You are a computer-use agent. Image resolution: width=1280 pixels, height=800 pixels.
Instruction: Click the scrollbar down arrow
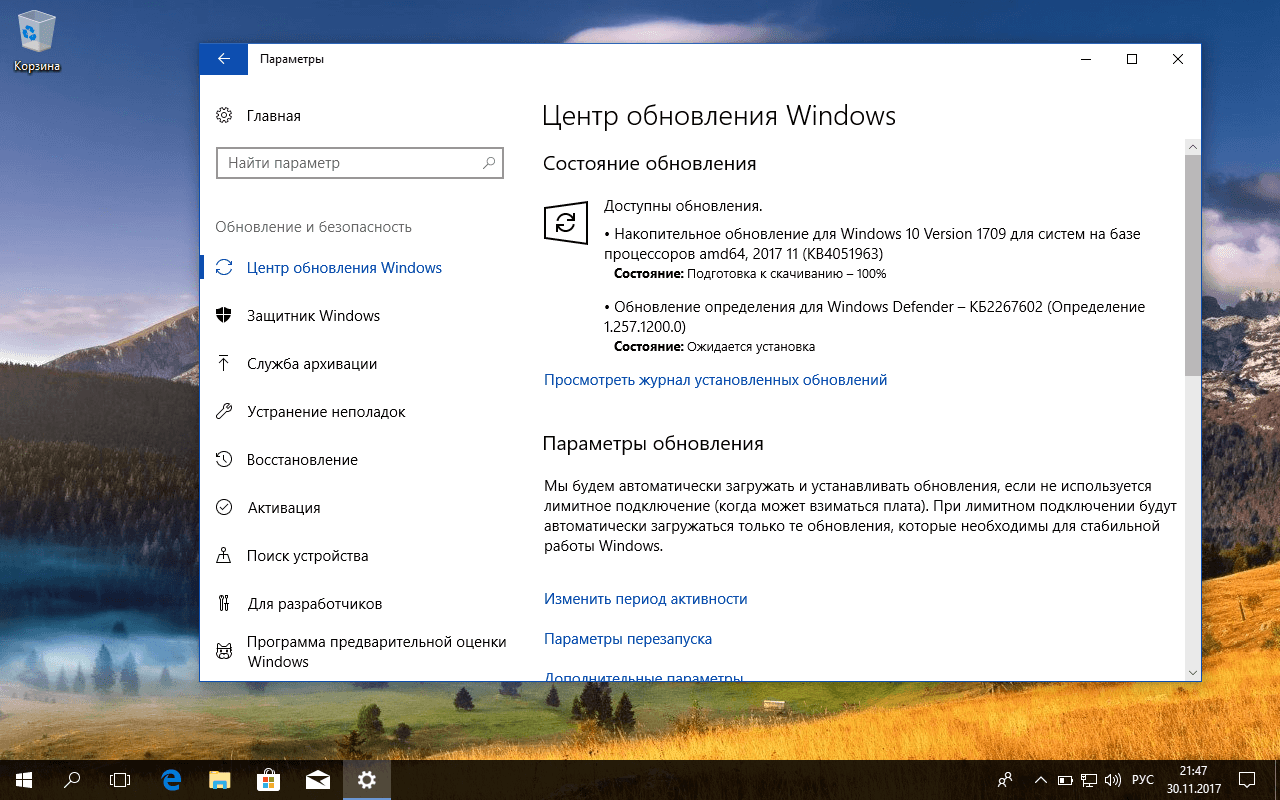pyautogui.click(x=1192, y=672)
